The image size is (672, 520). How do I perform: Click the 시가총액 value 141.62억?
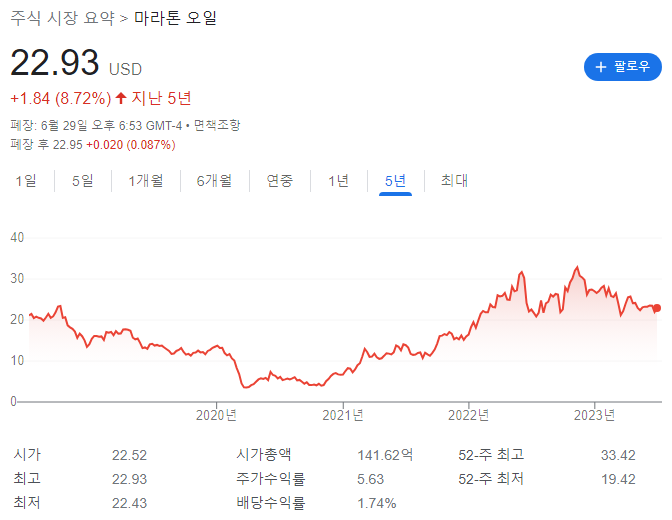(x=385, y=455)
